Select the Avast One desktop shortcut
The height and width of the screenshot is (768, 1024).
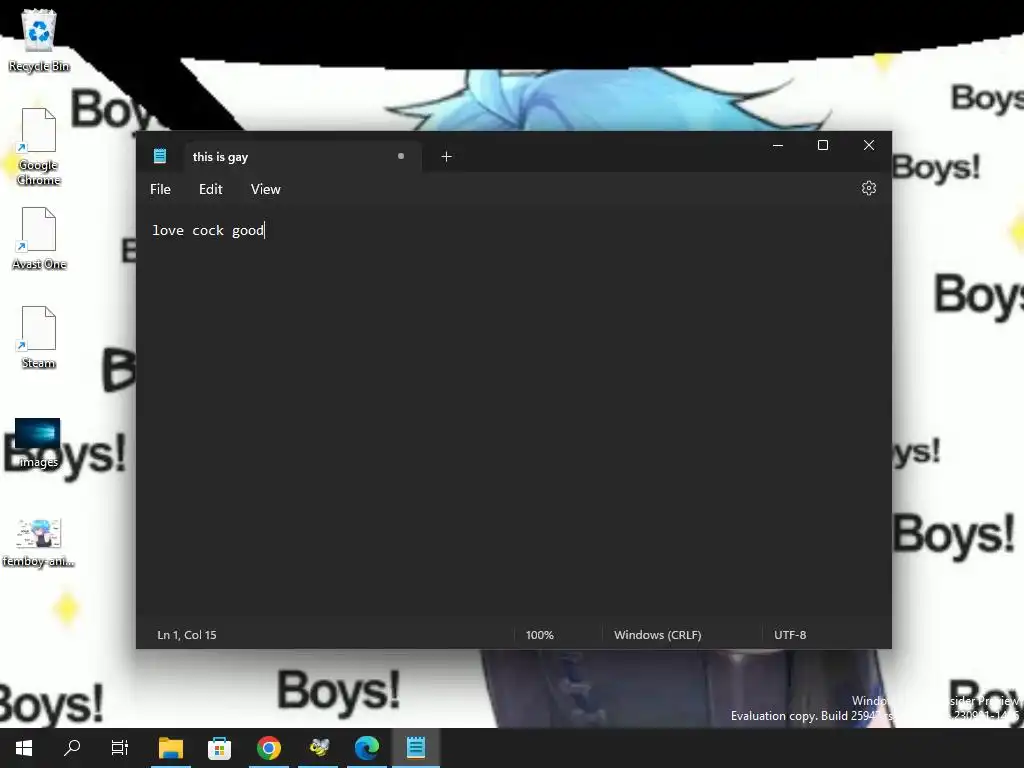(39, 239)
